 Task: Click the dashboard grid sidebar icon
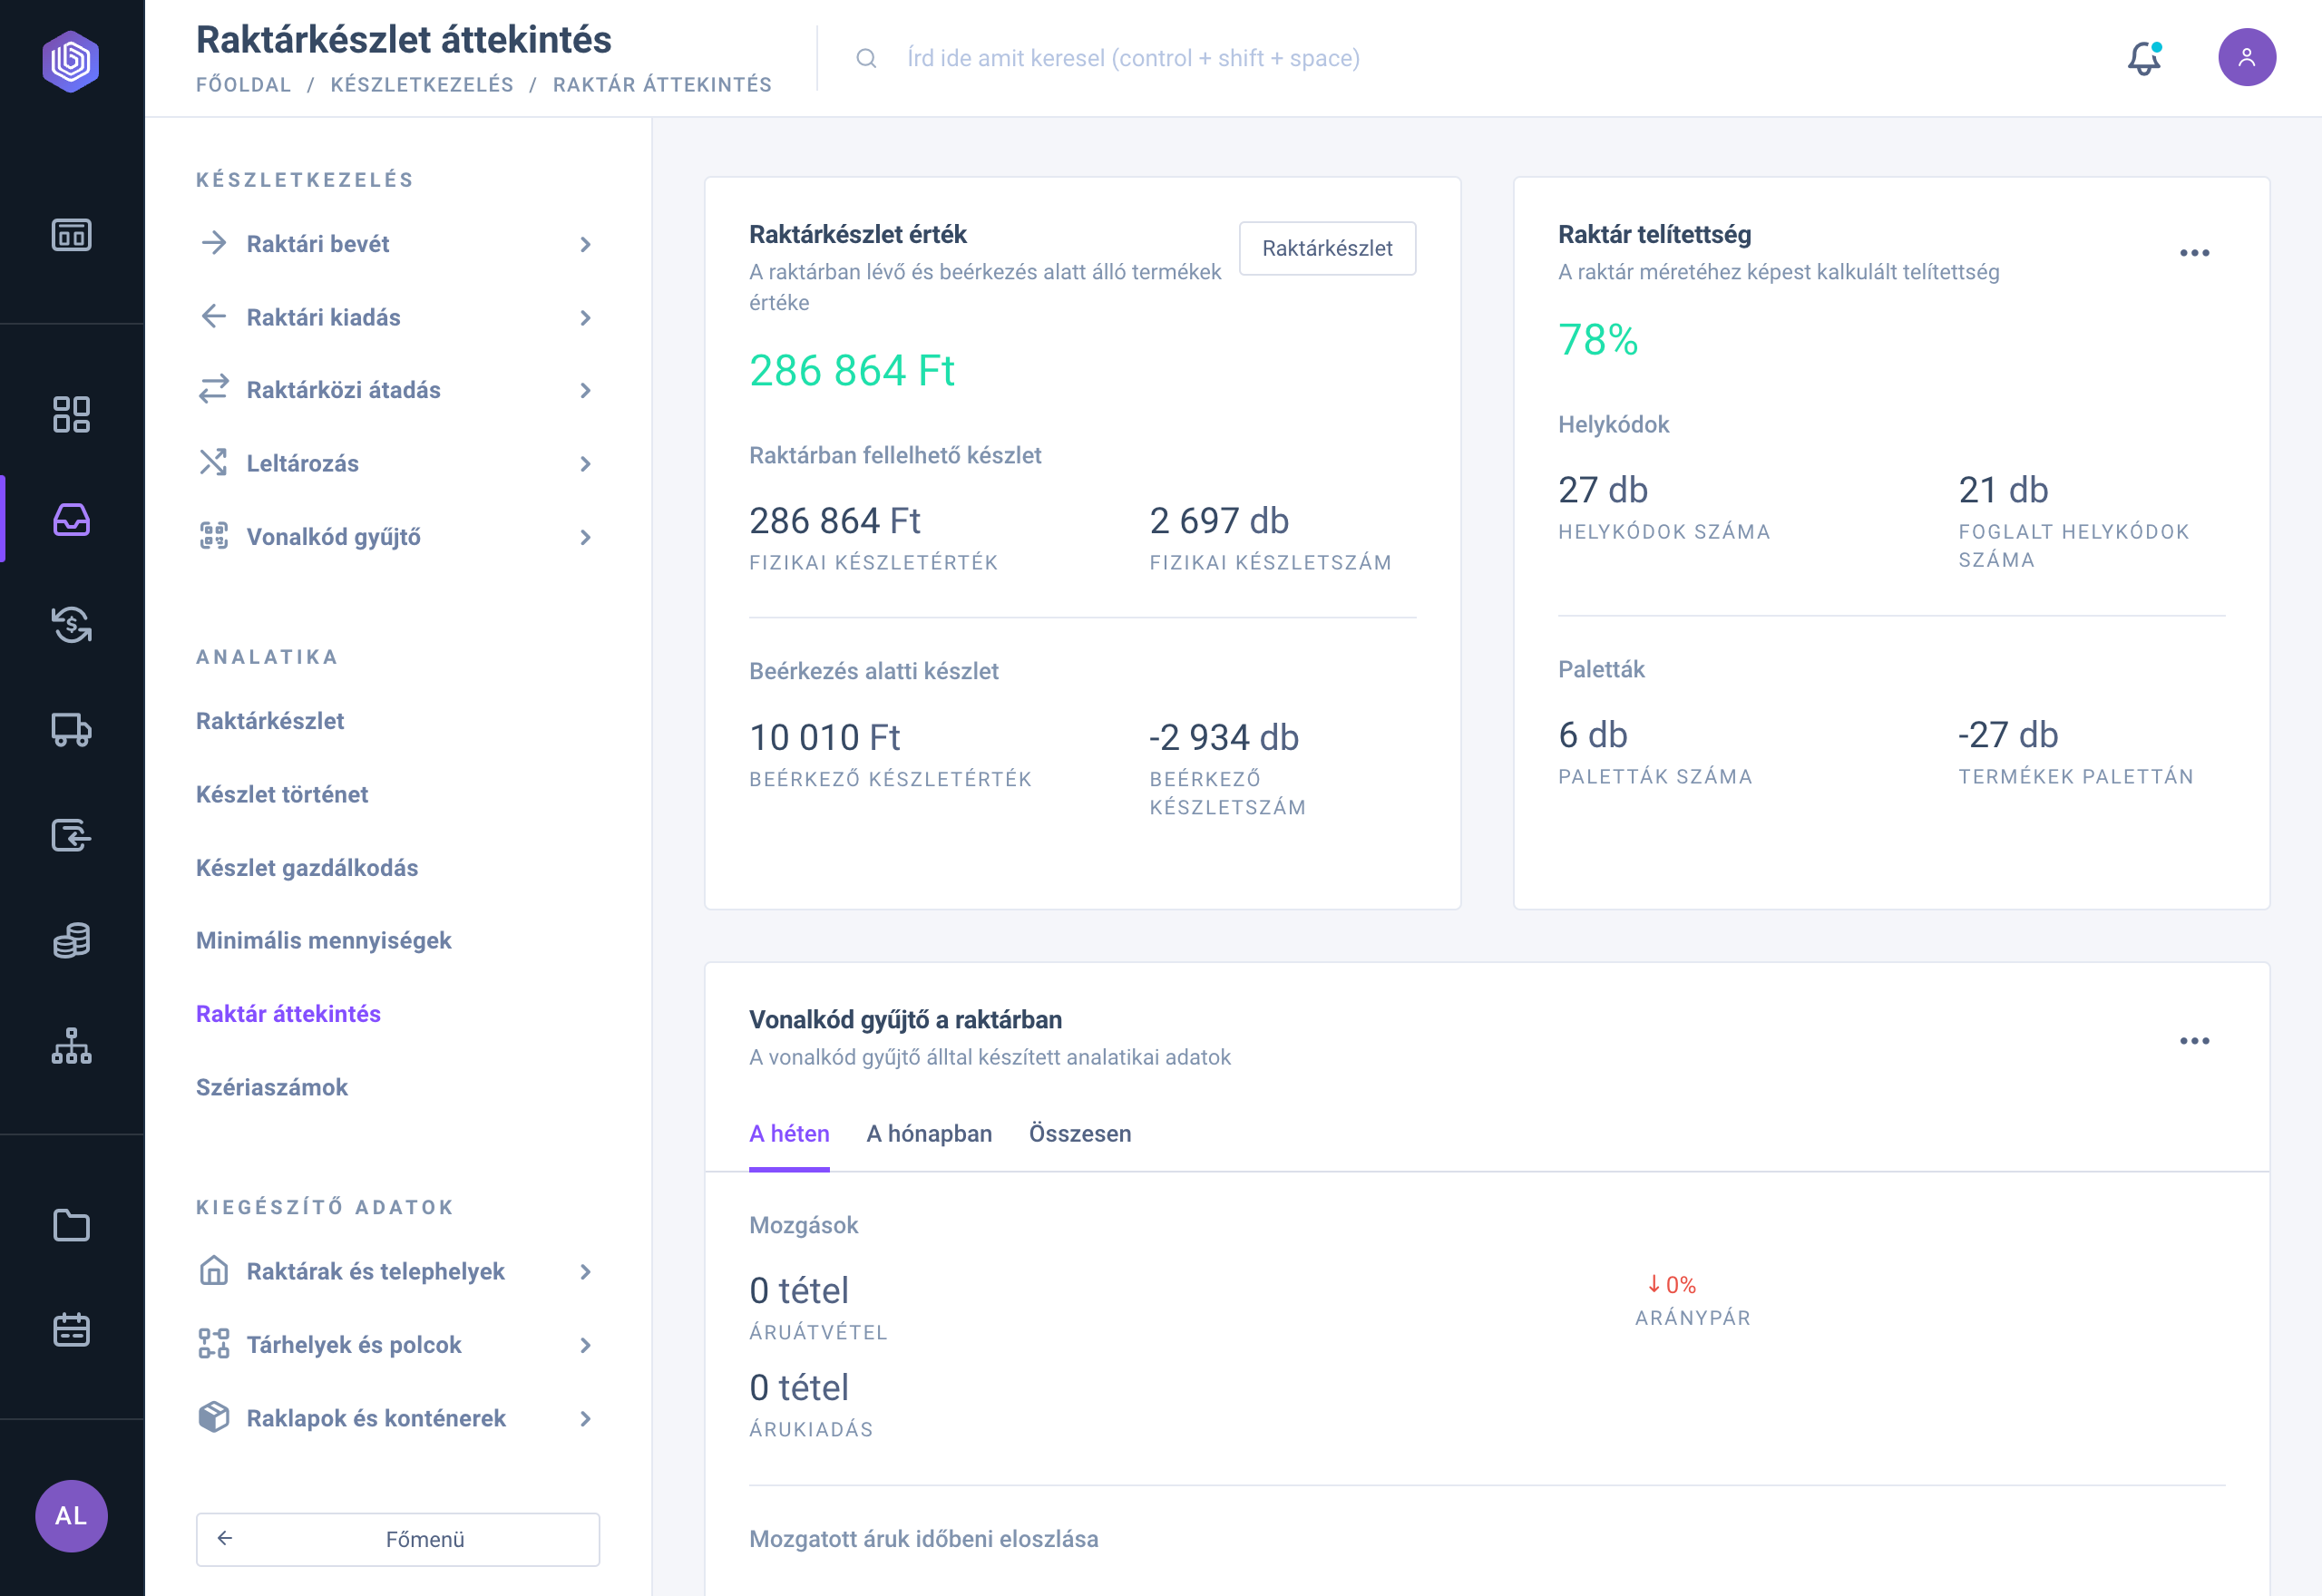tap(71, 414)
